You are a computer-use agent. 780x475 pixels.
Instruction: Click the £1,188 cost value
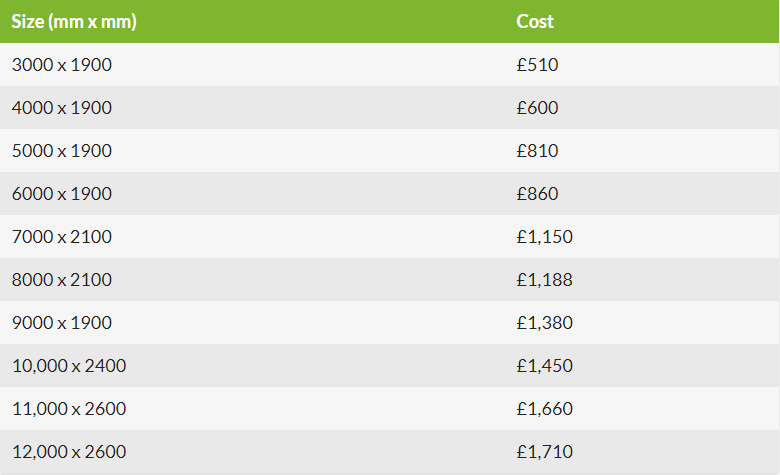(545, 280)
